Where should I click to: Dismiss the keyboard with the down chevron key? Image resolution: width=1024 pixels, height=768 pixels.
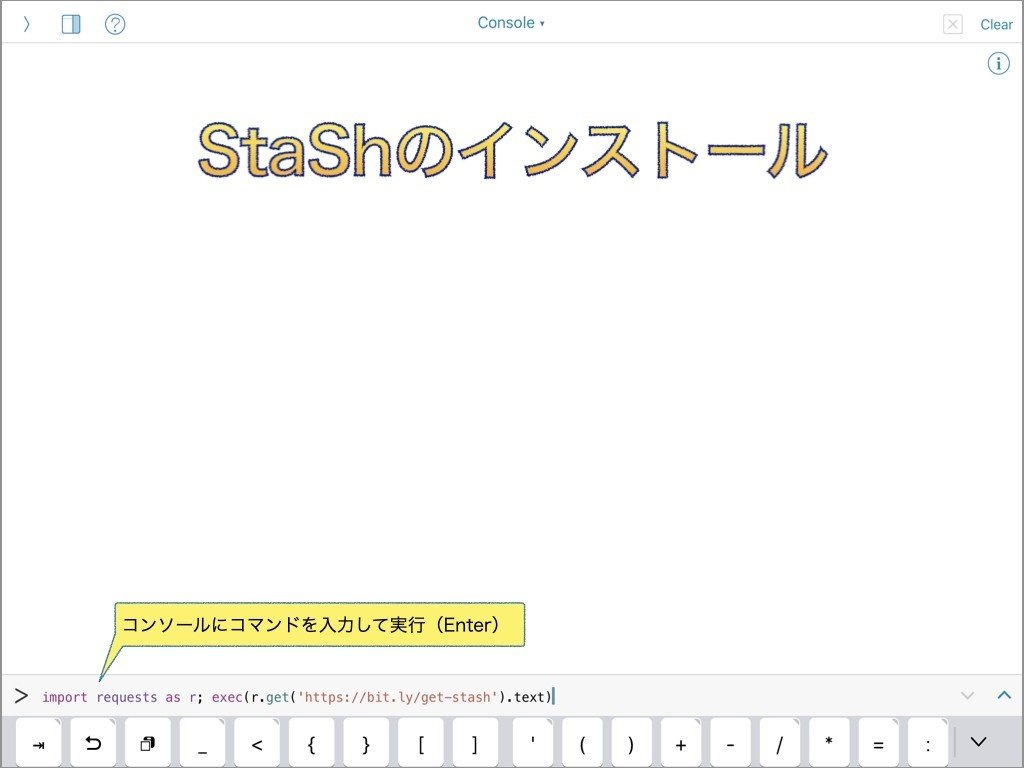(x=978, y=742)
